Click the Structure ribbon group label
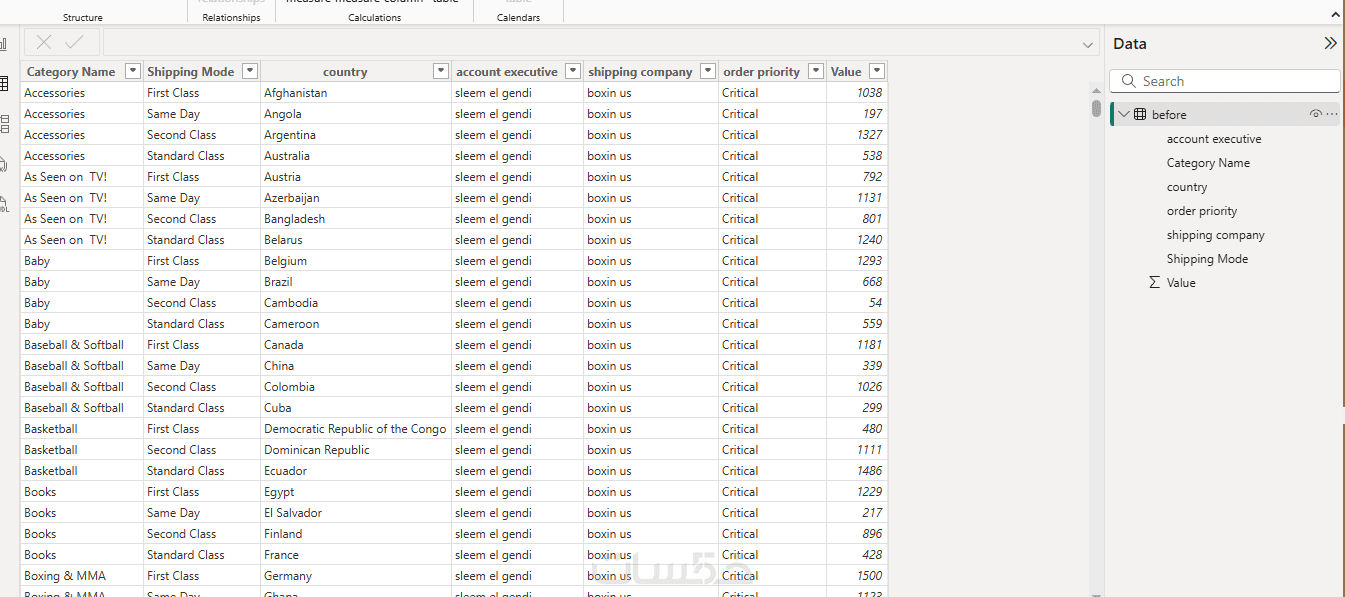 83,18
